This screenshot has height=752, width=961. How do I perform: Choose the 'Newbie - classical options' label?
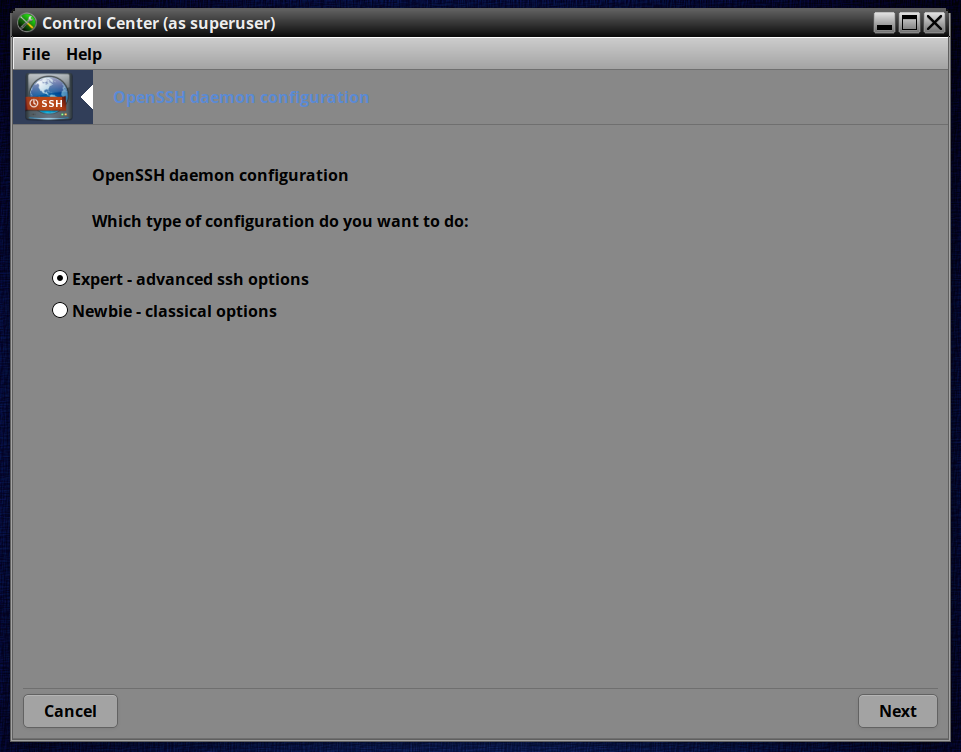tap(175, 311)
